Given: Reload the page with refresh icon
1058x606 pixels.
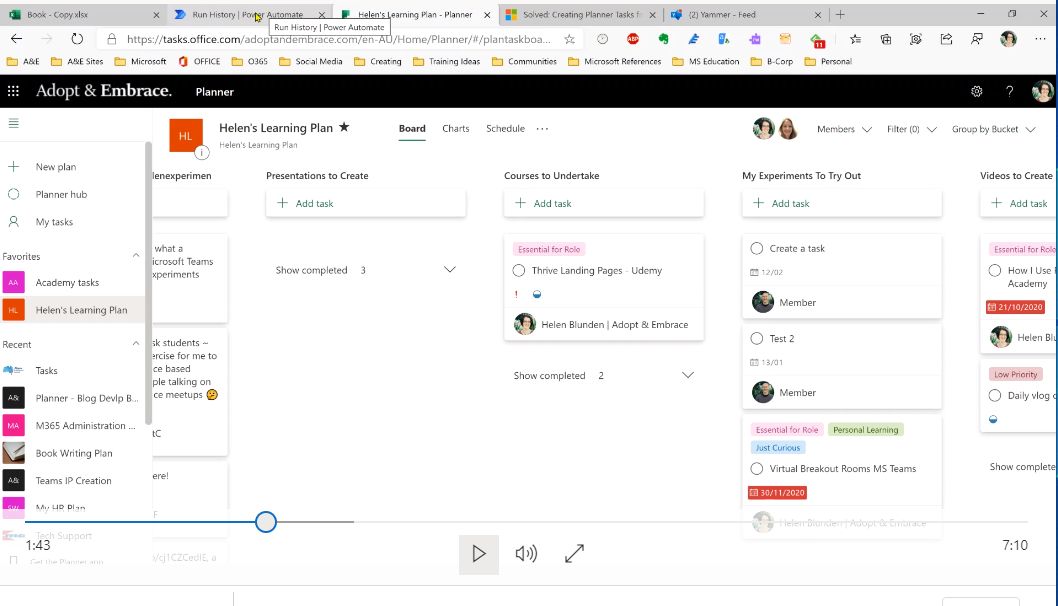Looking at the screenshot, I should (x=77, y=39).
